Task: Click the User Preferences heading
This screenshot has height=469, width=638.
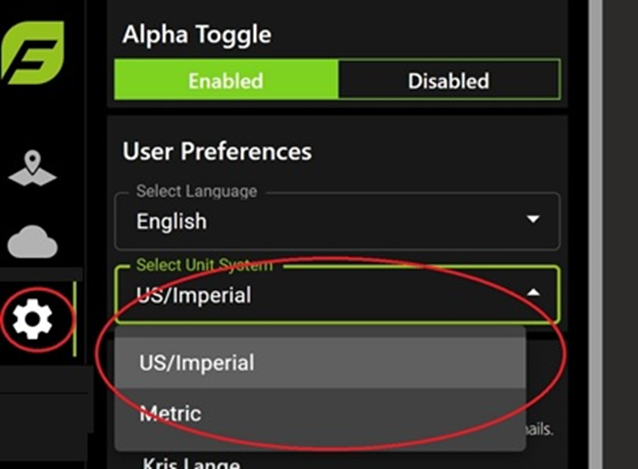Action: click(x=217, y=151)
